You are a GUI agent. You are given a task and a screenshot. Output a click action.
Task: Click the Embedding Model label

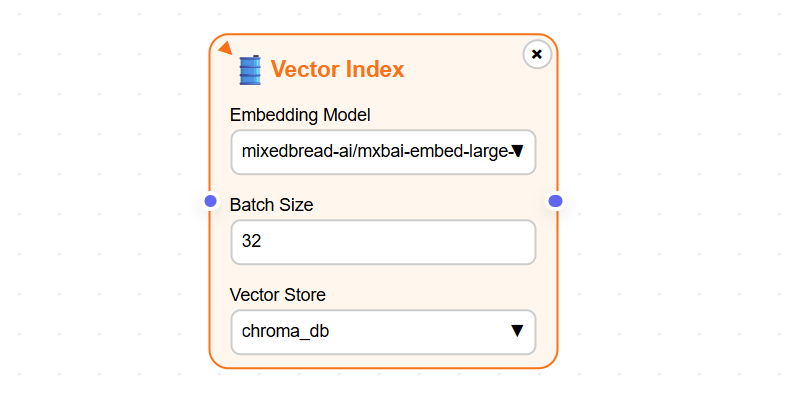tap(300, 115)
